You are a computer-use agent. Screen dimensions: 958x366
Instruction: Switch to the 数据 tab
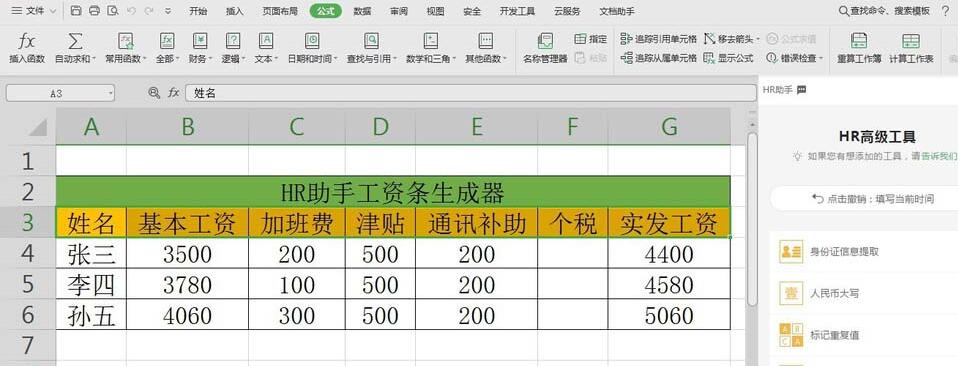point(362,11)
